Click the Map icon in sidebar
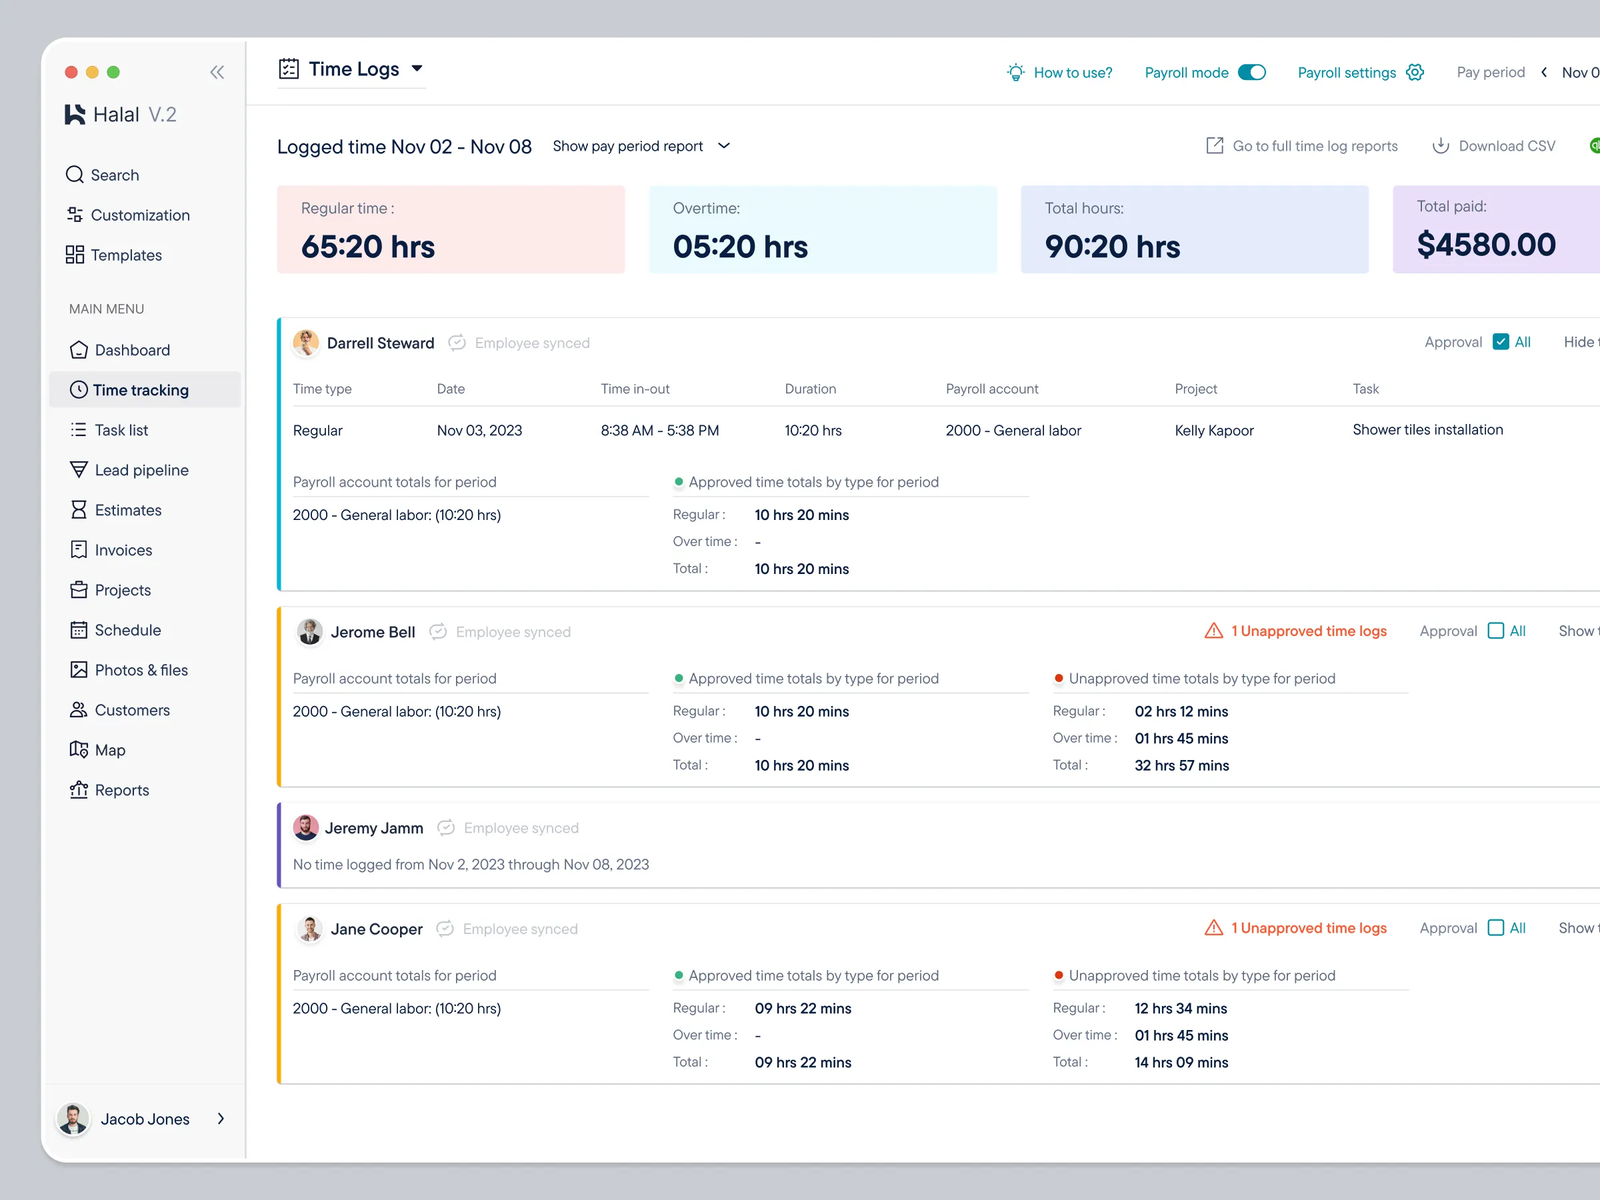 [x=79, y=750]
